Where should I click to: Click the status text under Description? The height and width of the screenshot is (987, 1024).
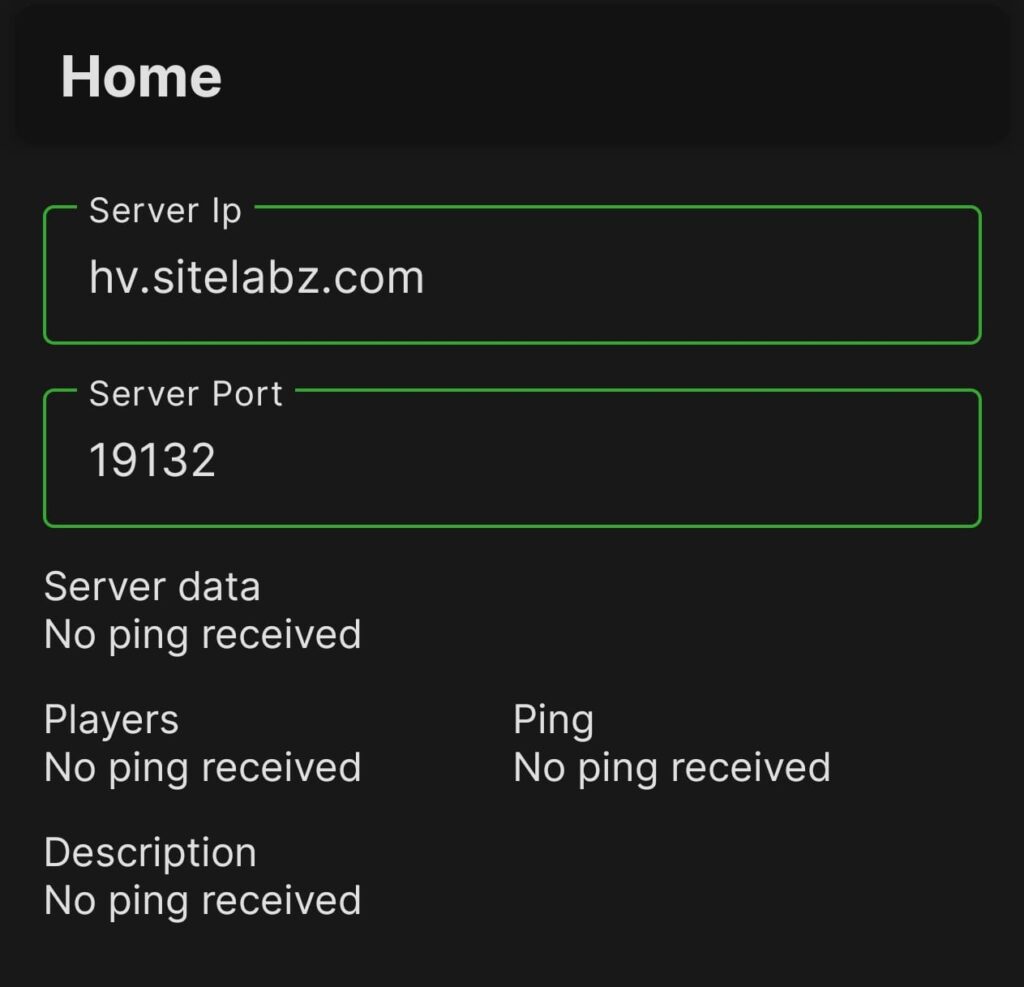coord(202,901)
